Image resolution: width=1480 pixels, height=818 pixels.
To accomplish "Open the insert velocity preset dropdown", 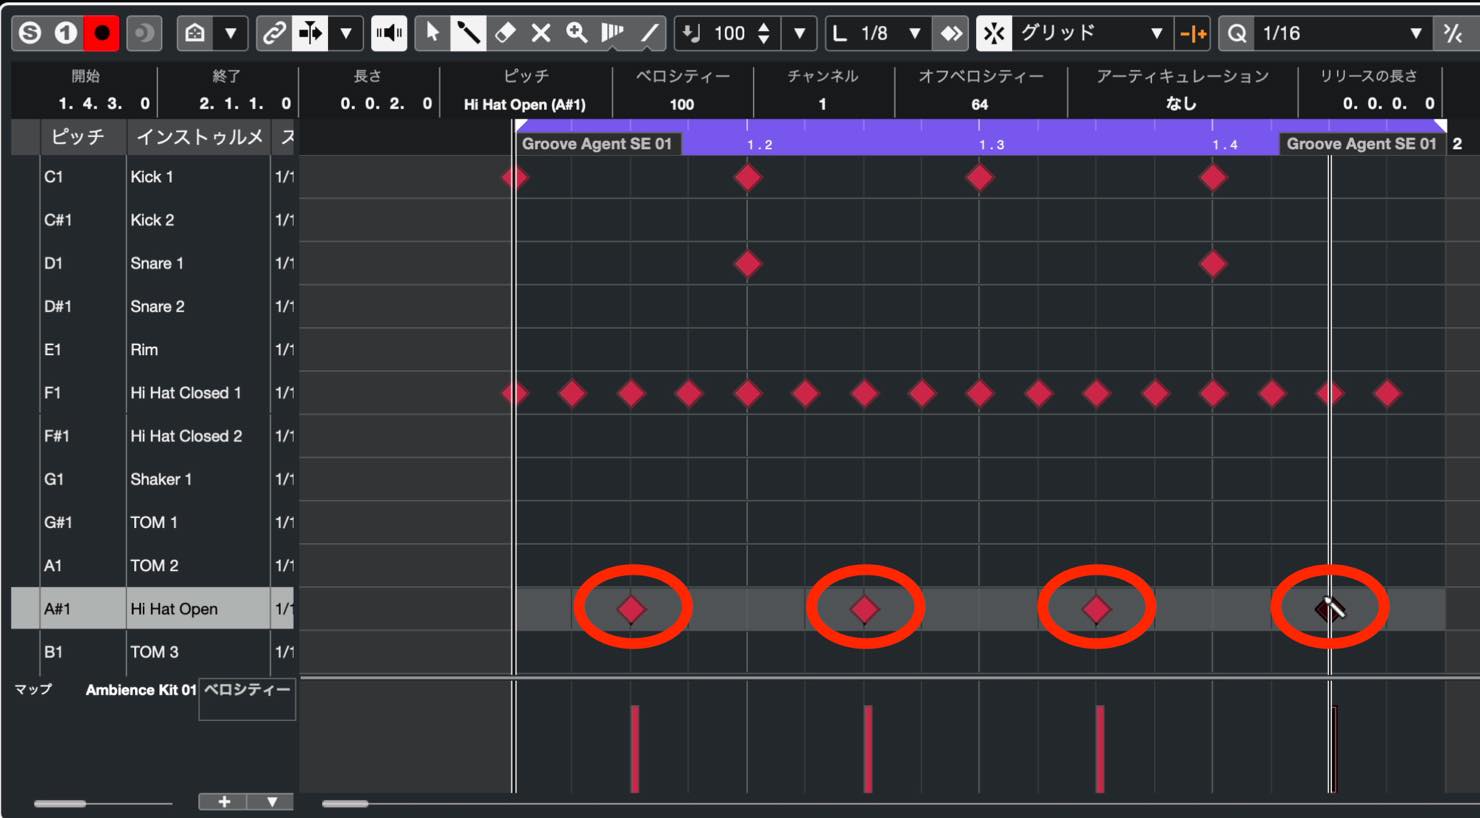I will (799, 33).
